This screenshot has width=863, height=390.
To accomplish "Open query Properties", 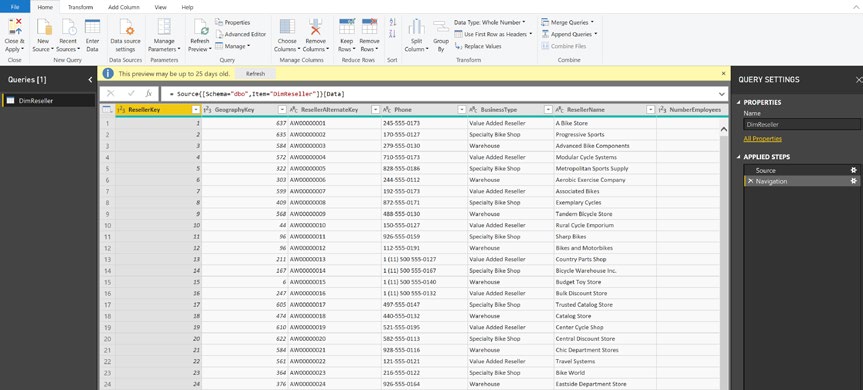I will [x=232, y=23].
